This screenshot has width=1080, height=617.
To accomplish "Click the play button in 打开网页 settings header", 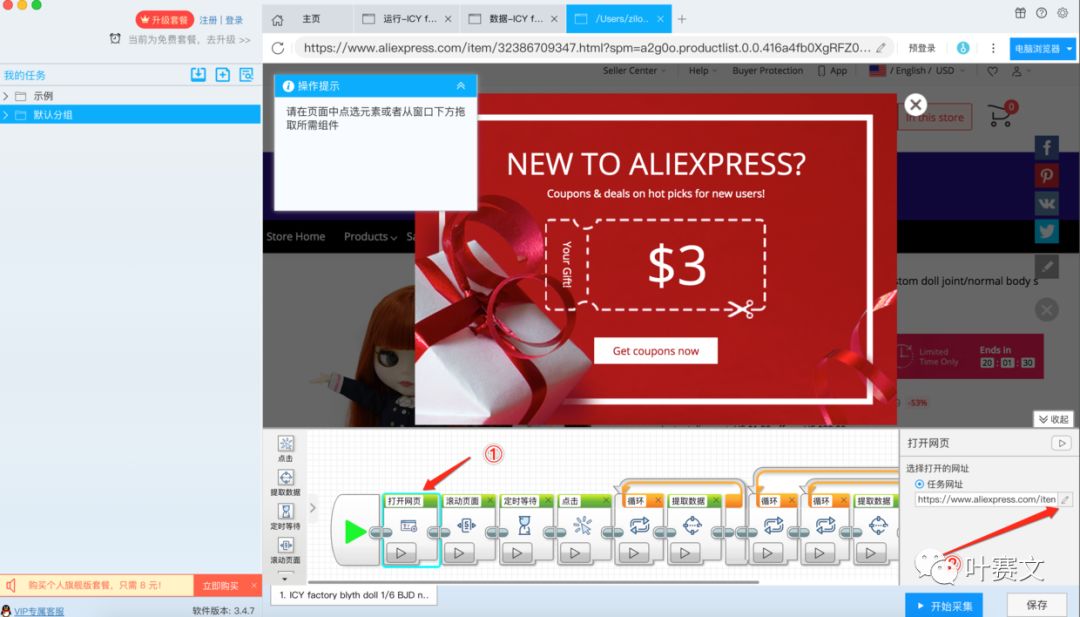I will tap(1061, 443).
